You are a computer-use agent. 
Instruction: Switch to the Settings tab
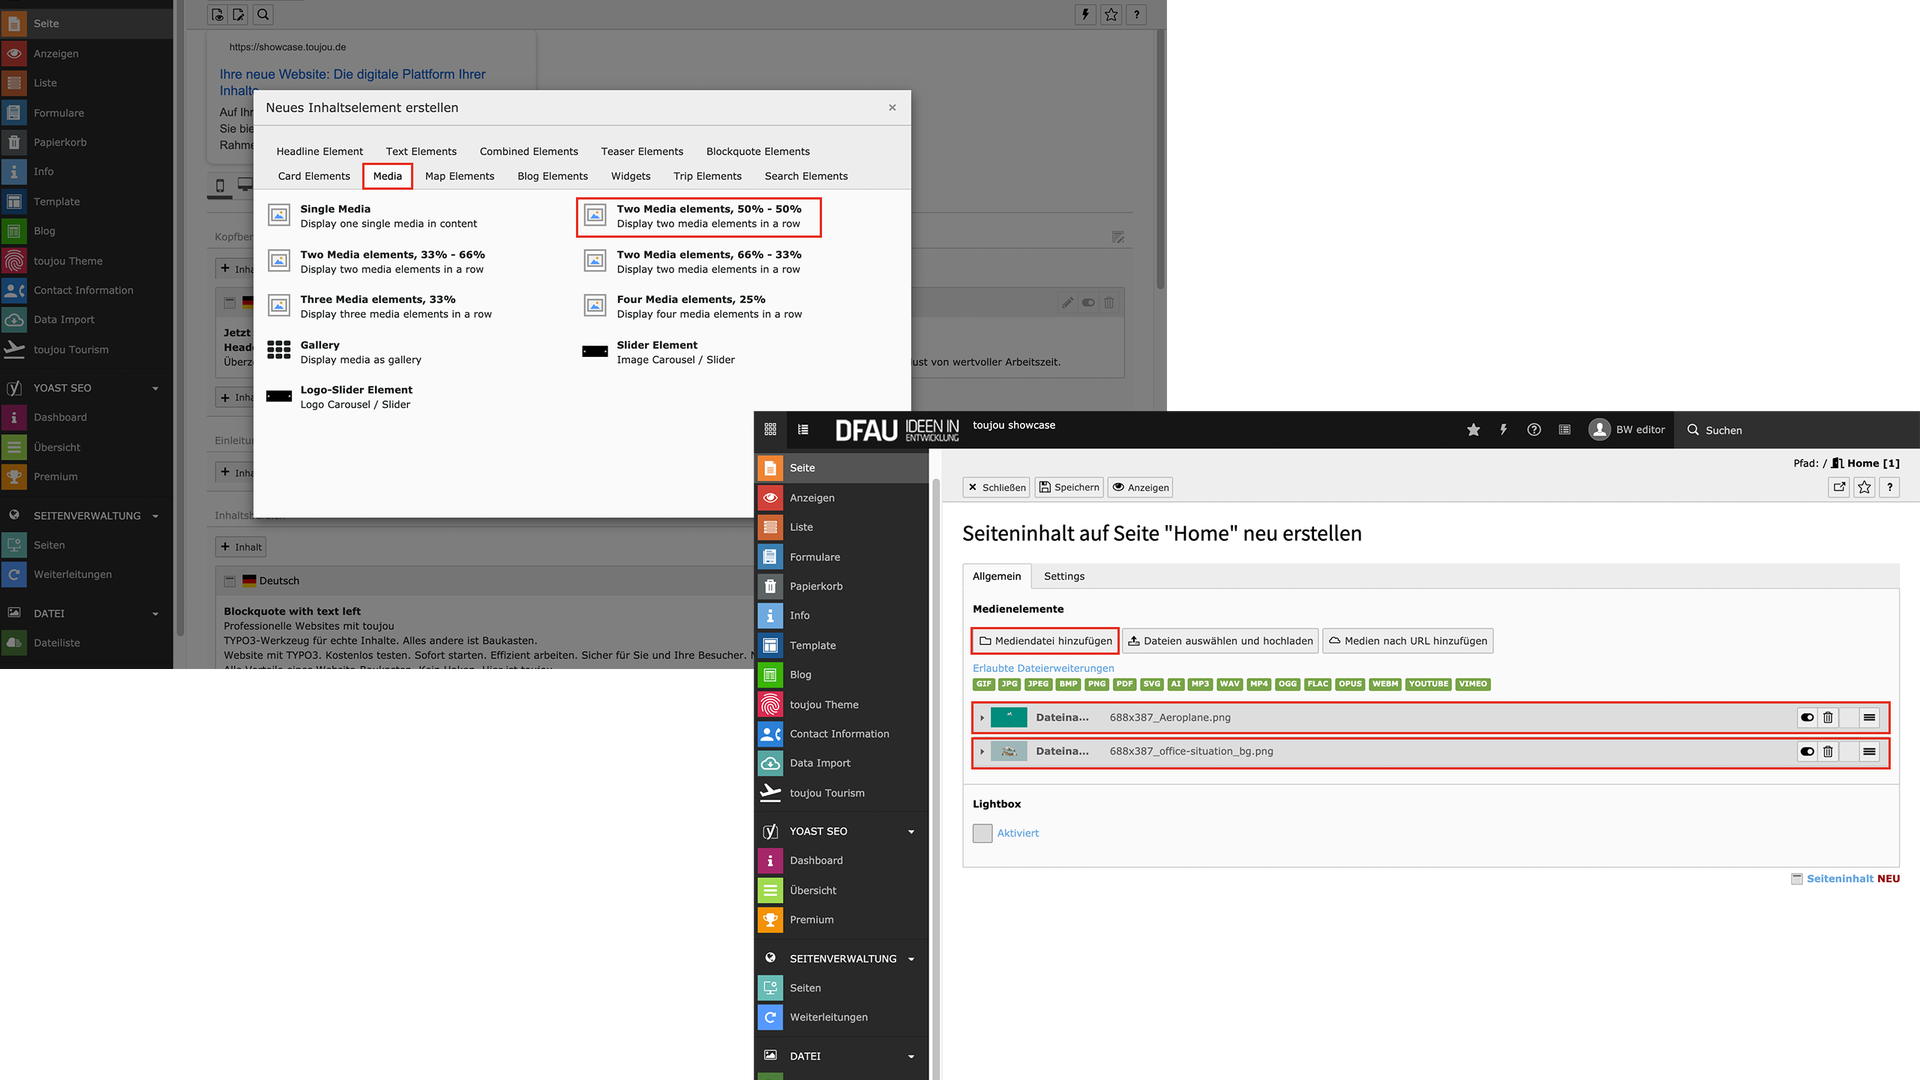(1063, 577)
